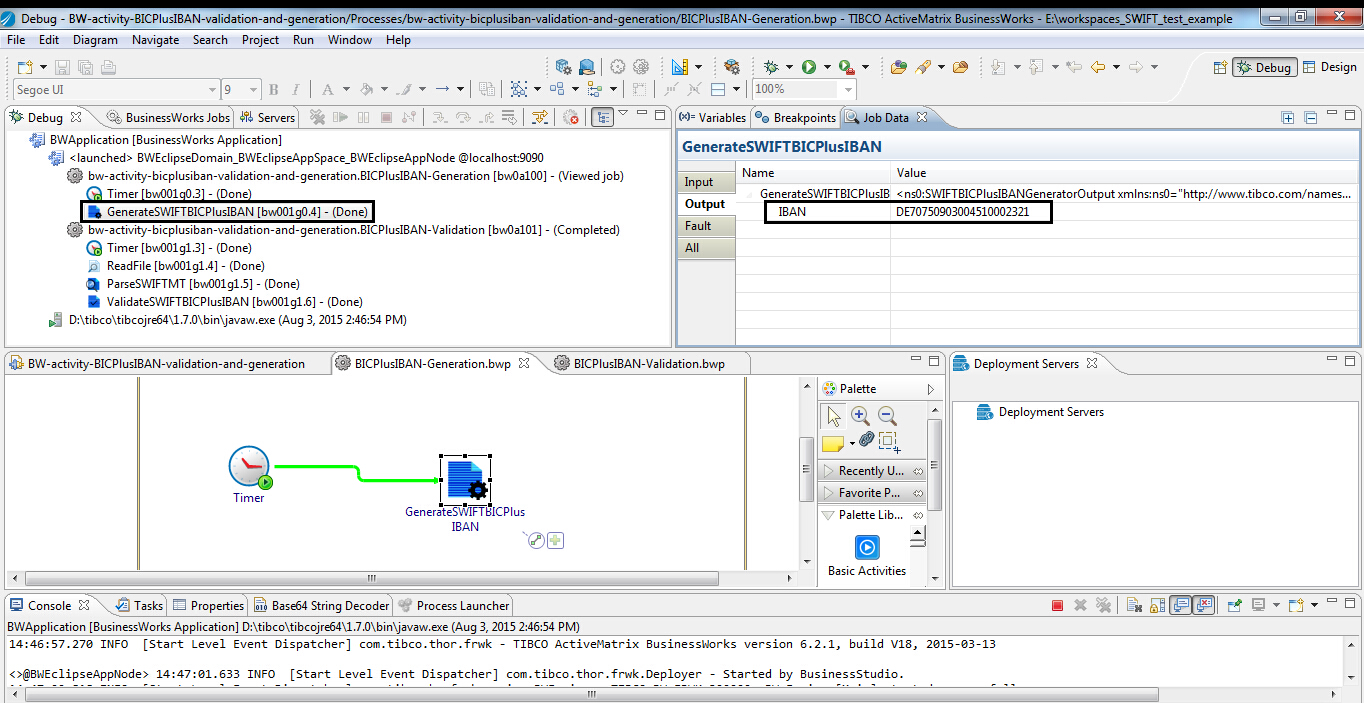Toggle show console on standard error change
This screenshot has width=1364, height=703.
point(1204,605)
